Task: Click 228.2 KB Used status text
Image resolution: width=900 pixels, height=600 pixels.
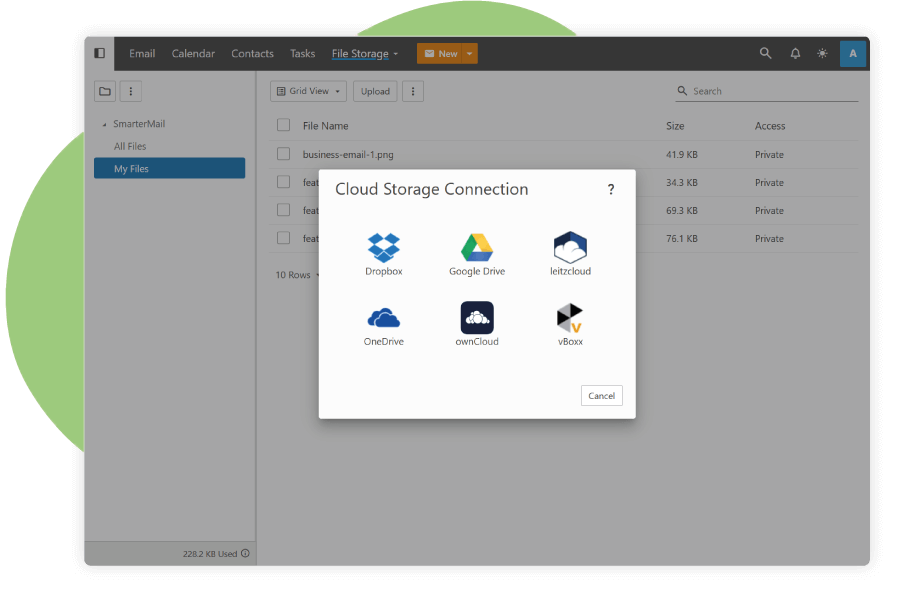Action: coord(210,554)
